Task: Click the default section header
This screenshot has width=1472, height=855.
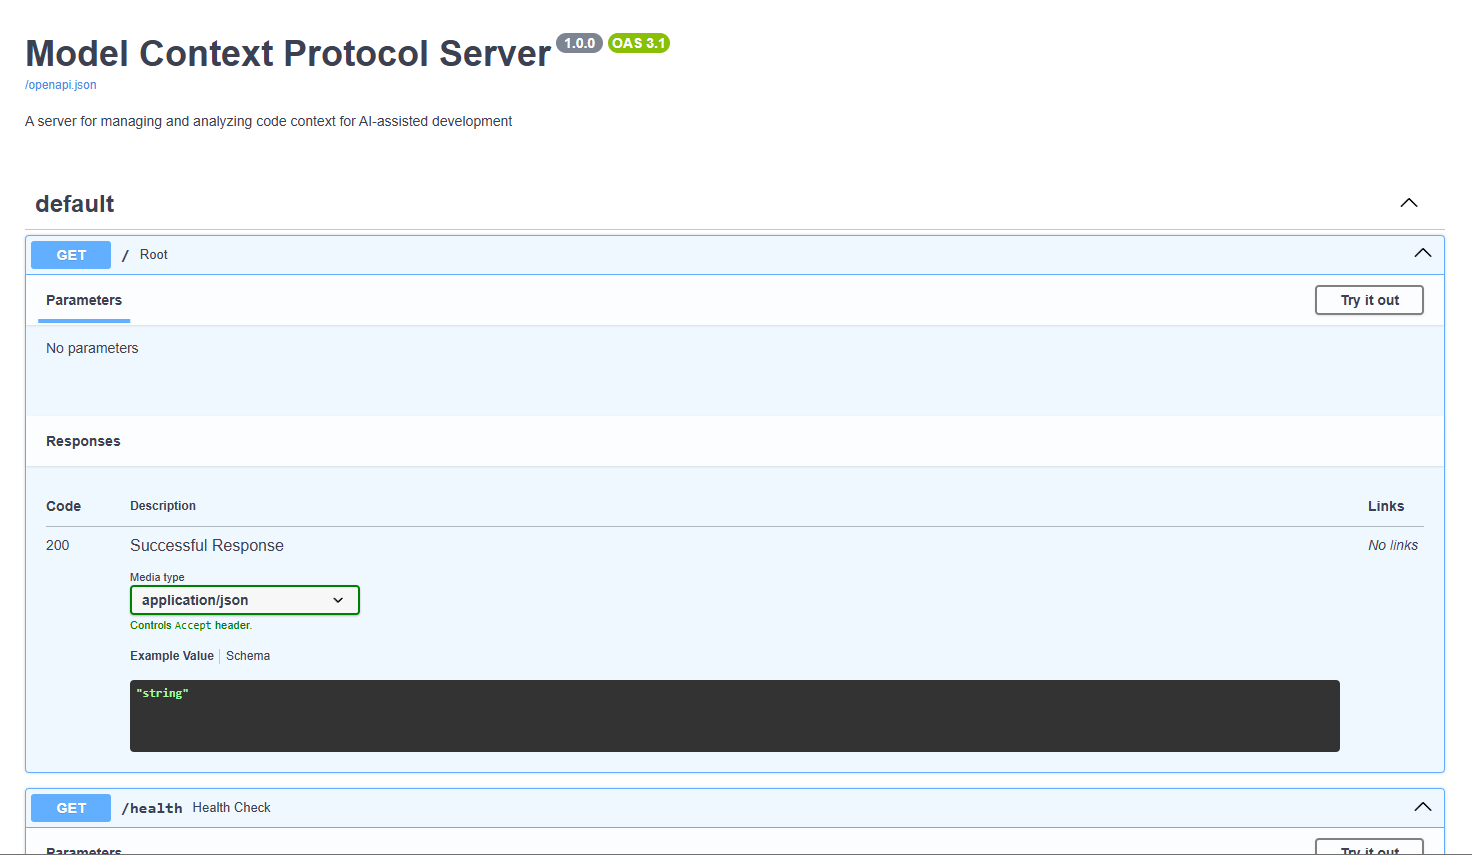Action: 75,203
